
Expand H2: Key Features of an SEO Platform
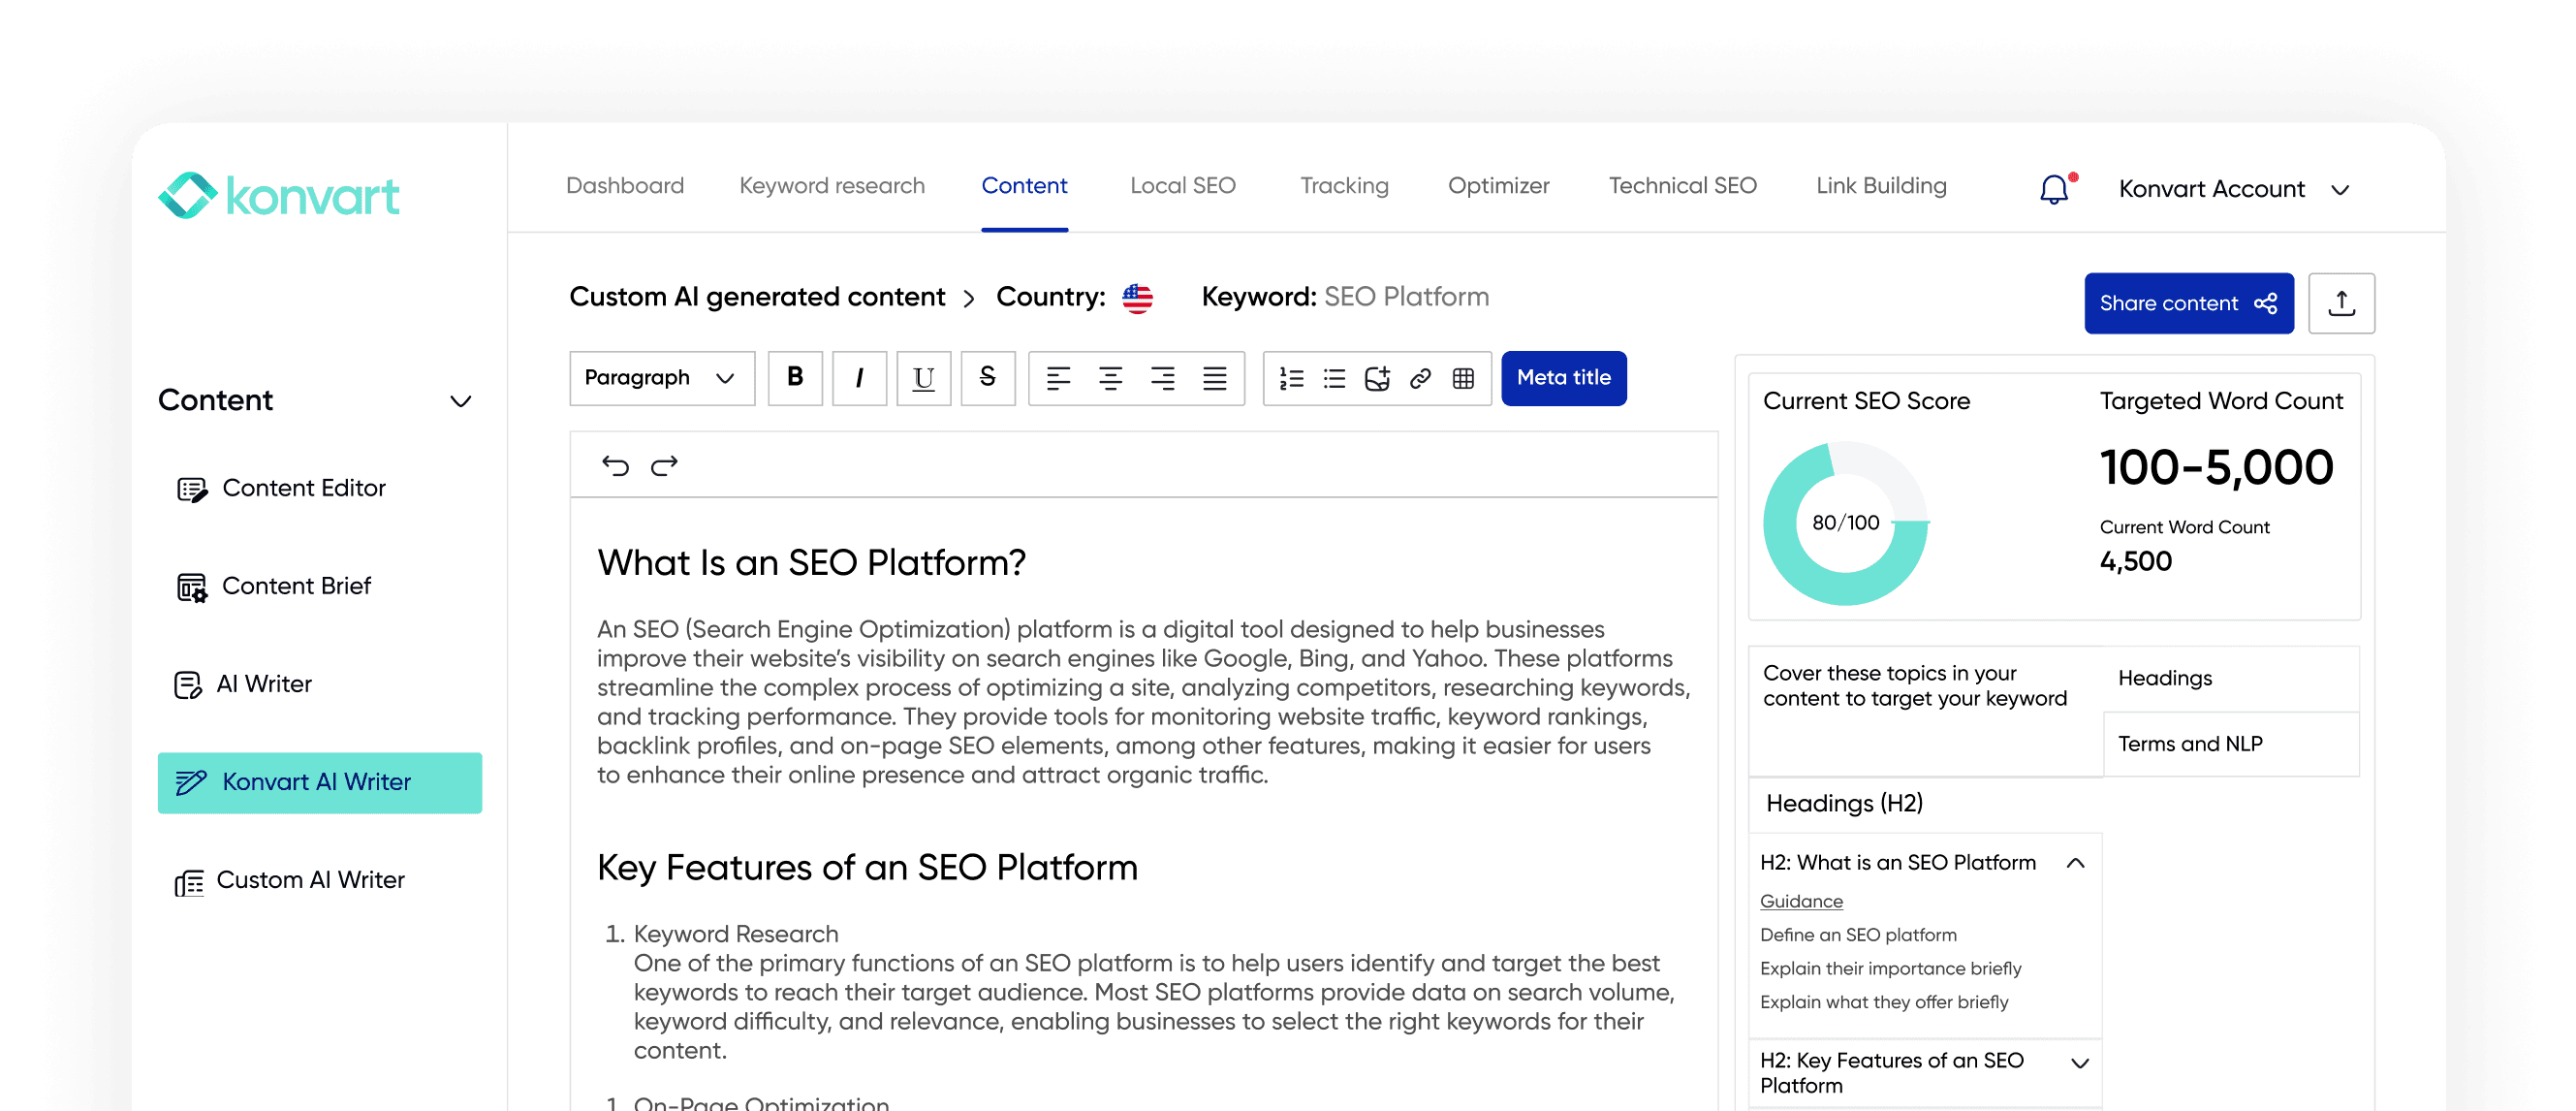coord(2079,1063)
